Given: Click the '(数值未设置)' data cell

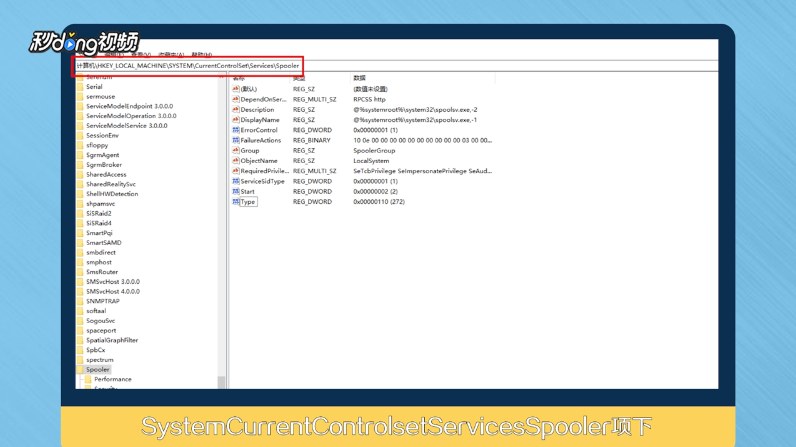Looking at the screenshot, I should click(x=370, y=89).
